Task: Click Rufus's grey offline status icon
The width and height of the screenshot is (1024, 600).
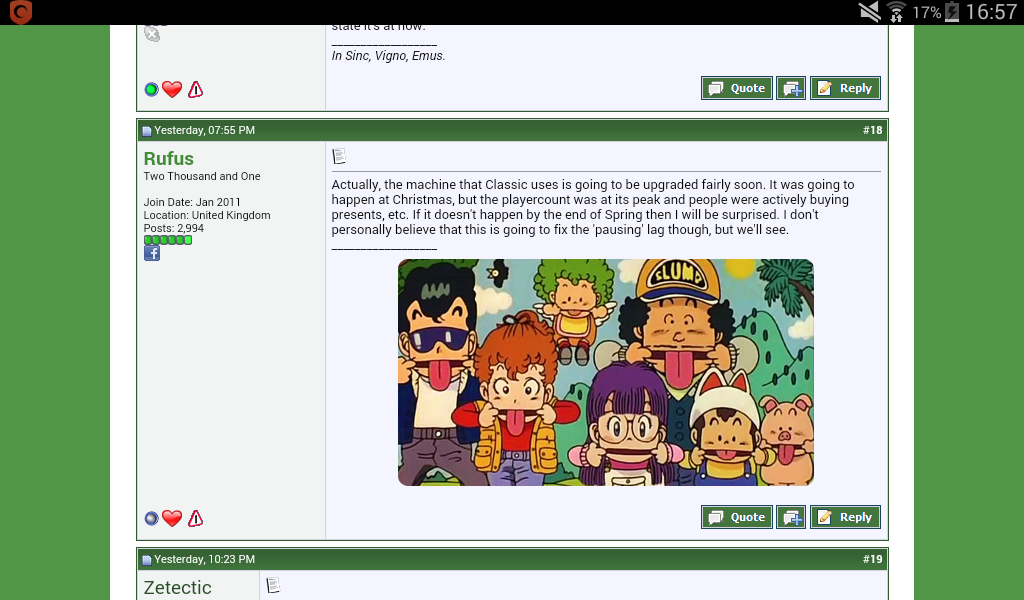Action: point(151,518)
